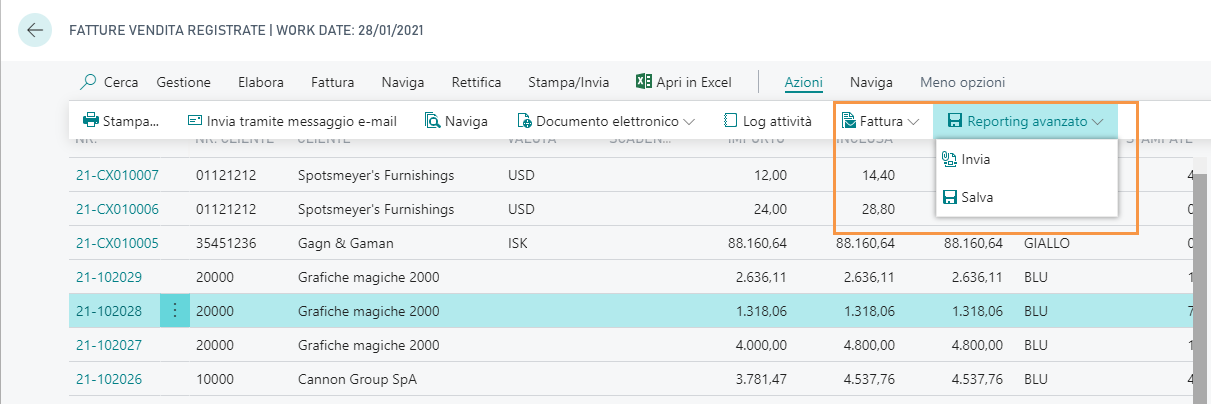Open row options for invoice 21-102028

point(174,311)
